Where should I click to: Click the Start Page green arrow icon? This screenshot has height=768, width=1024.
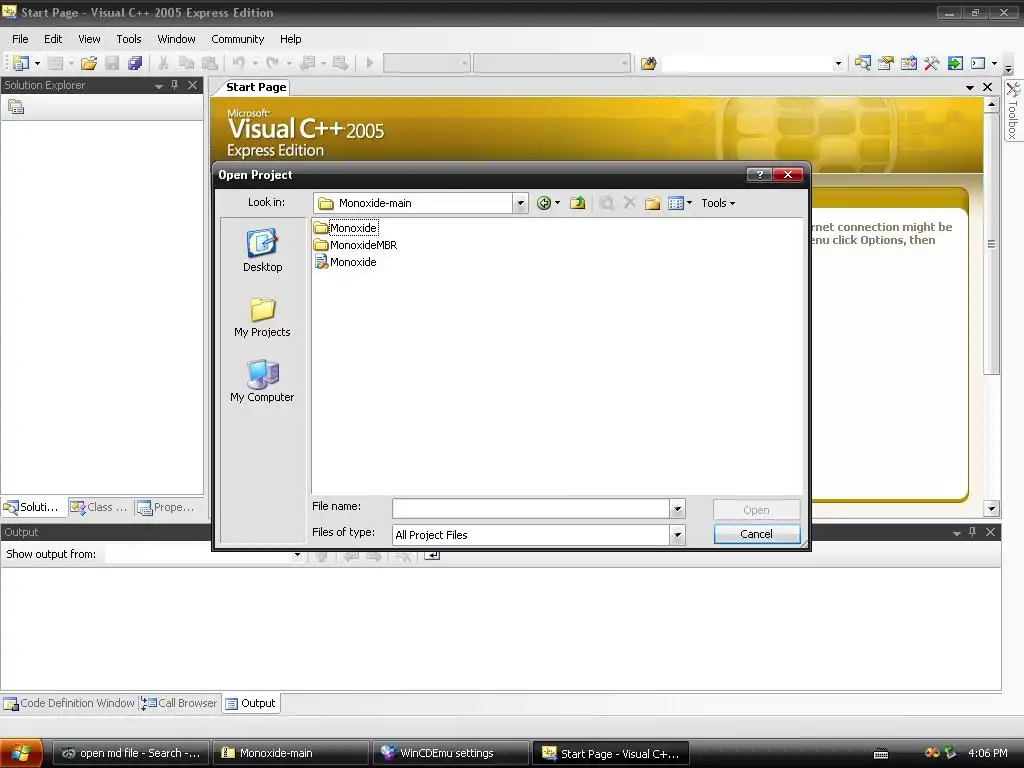pos(955,63)
